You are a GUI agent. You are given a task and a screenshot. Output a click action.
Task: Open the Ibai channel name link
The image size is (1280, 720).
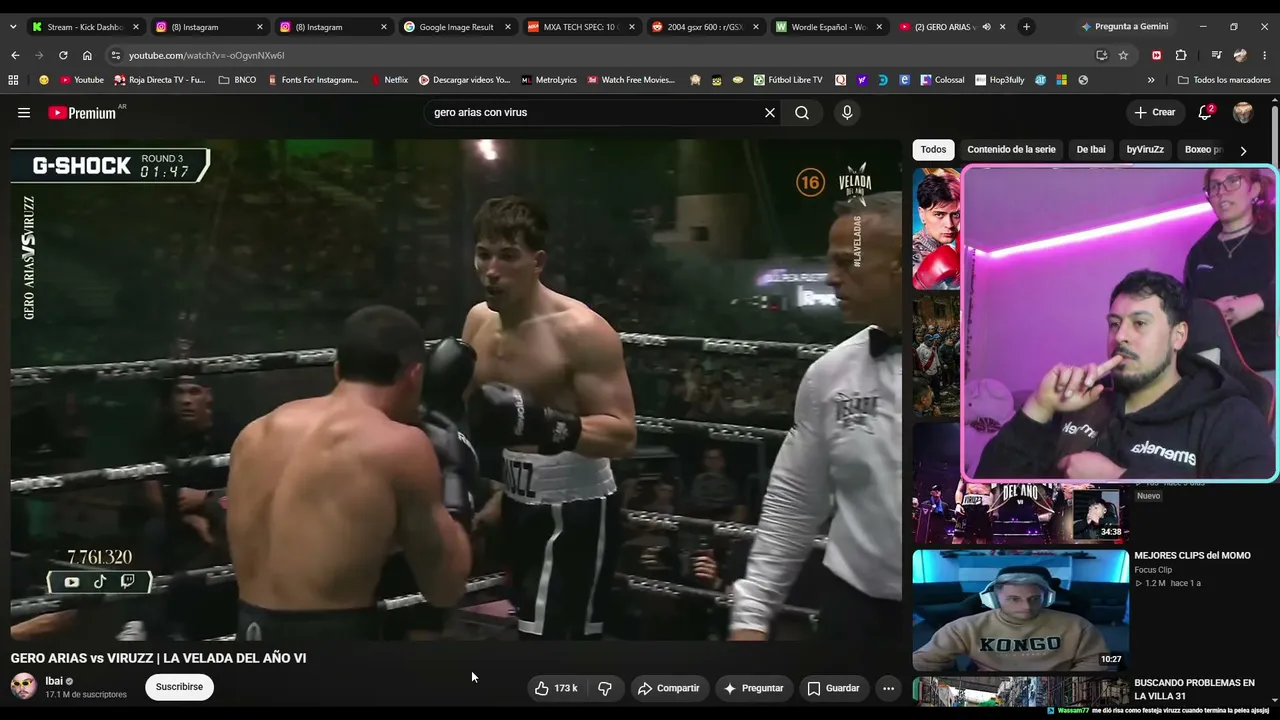point(54,681)
